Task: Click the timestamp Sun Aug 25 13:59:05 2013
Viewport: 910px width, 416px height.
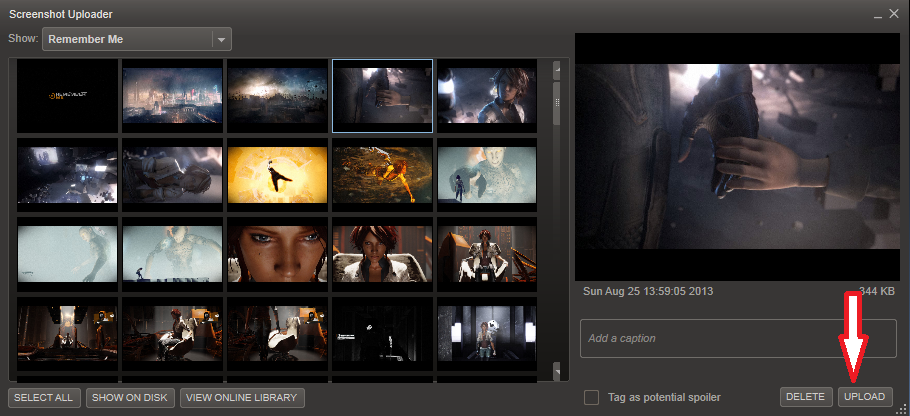Action: [648, 291]
